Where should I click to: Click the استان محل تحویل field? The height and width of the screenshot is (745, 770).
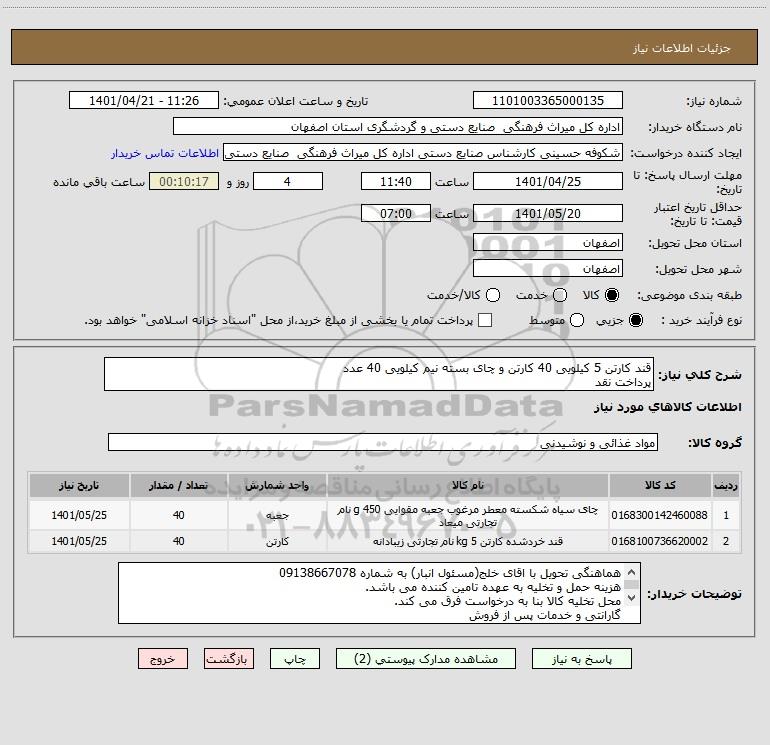point(548,243)
